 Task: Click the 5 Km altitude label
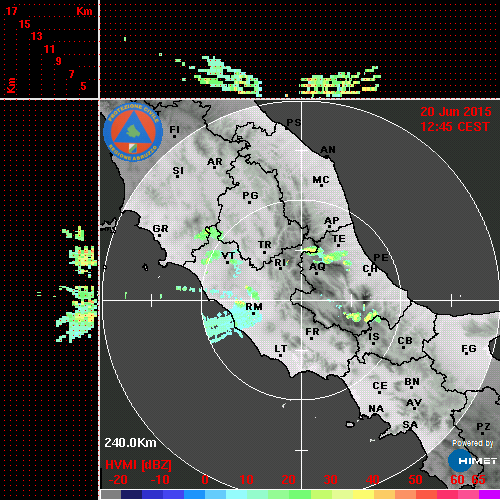point(83,86)
